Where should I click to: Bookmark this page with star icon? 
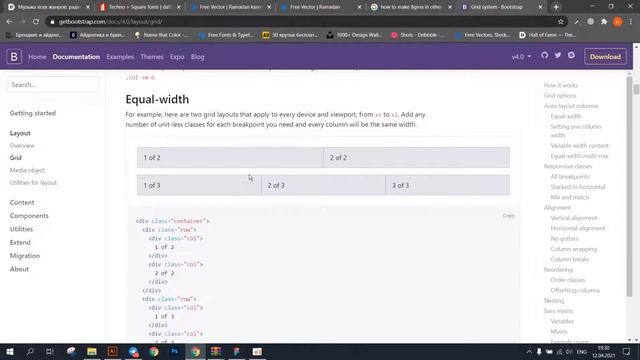point(561,22)
